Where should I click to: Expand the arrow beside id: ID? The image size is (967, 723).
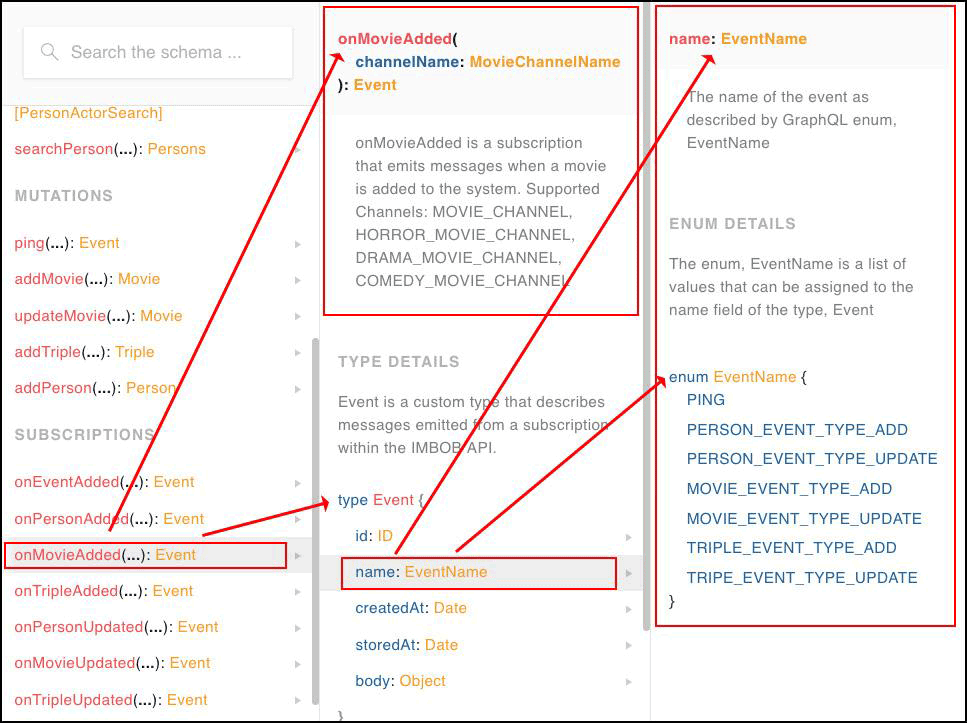628,537
